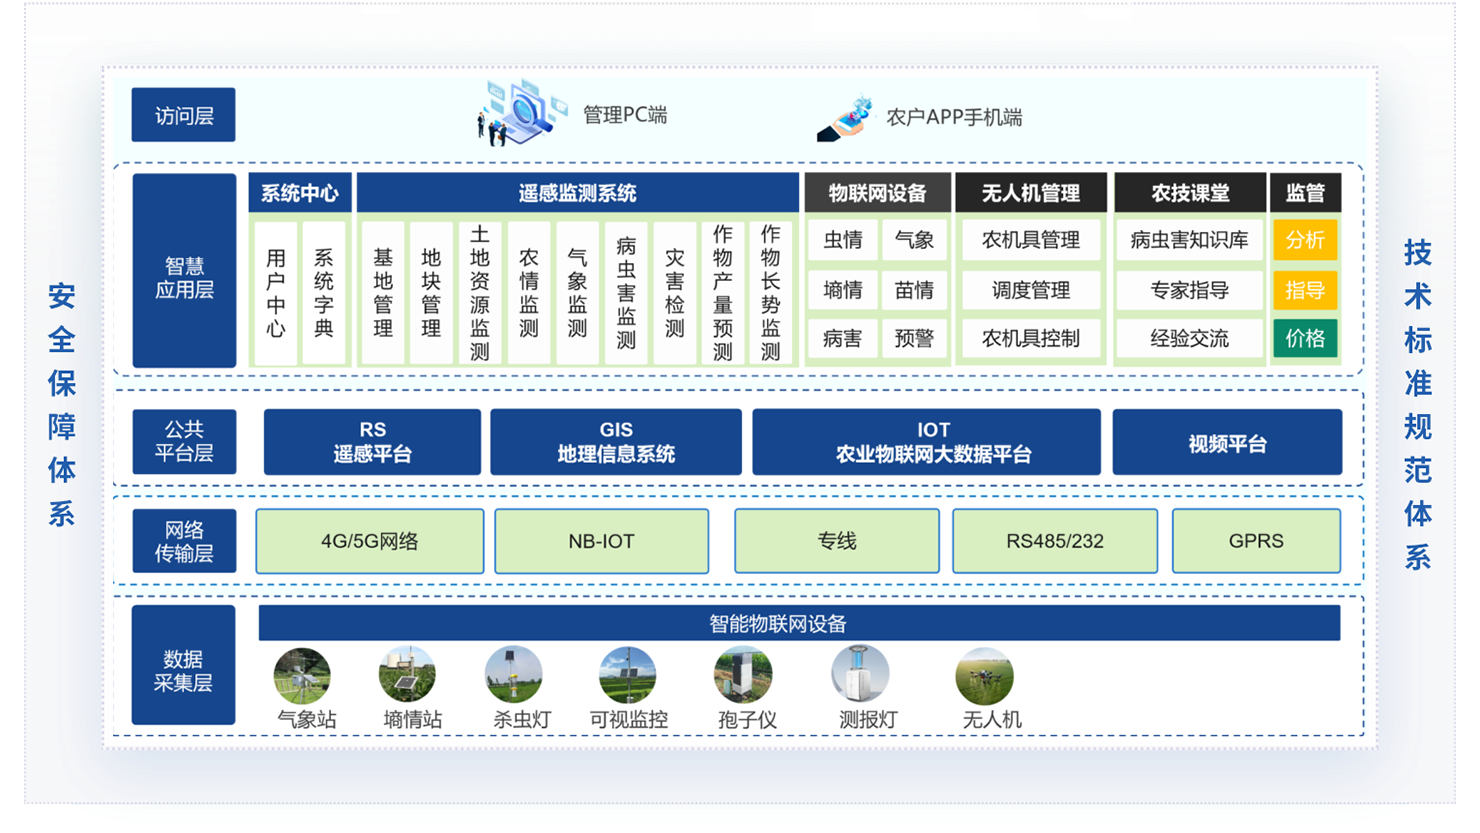Toggle the 气象 meteorology item
1480x833 pixels.
point(916,239)
